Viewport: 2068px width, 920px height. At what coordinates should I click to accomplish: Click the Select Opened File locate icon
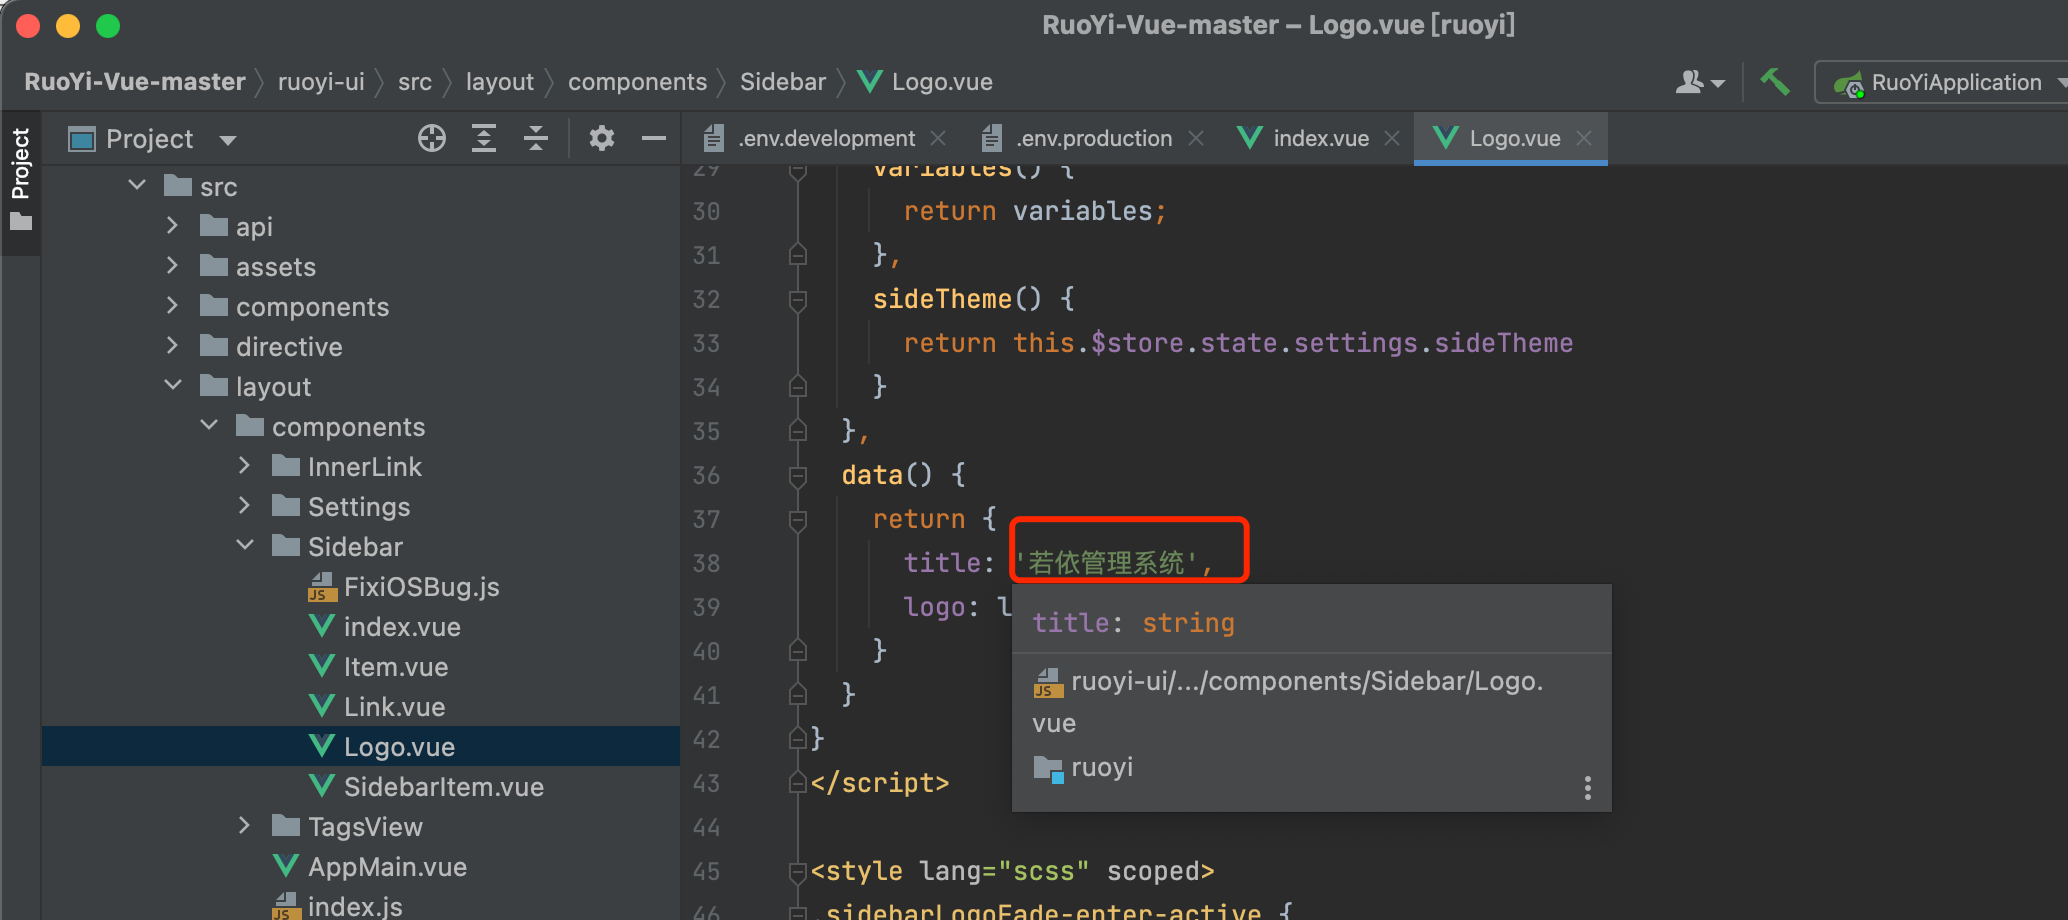(x=432, y=138)
